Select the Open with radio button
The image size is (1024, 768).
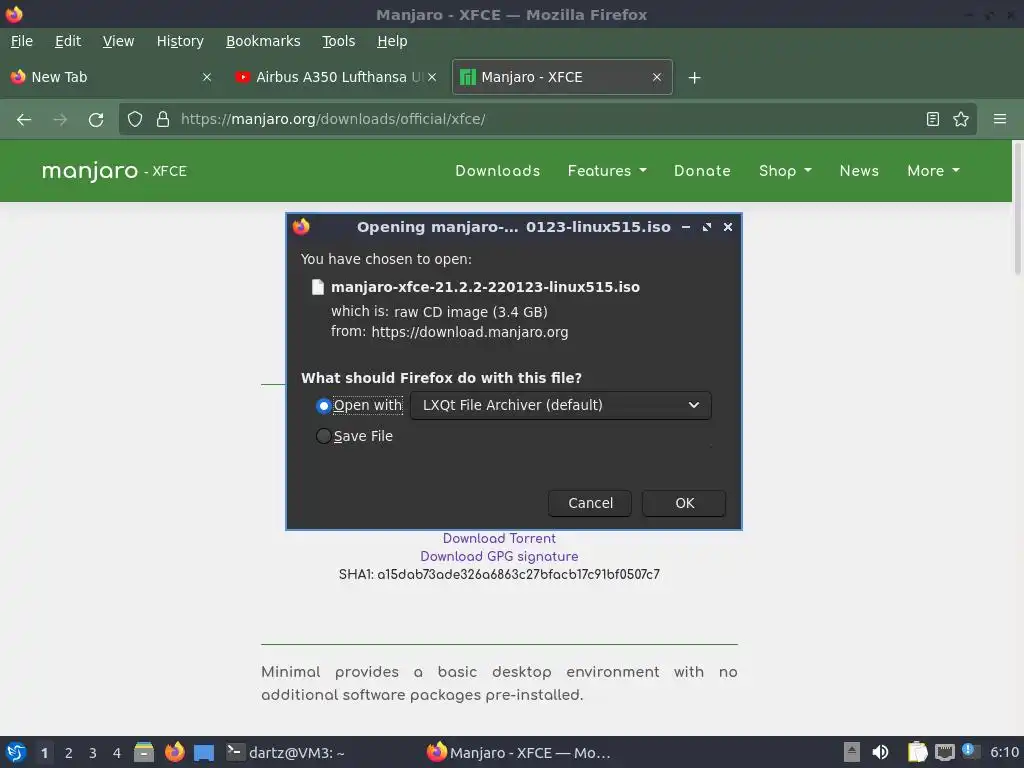tap(323, 406)
